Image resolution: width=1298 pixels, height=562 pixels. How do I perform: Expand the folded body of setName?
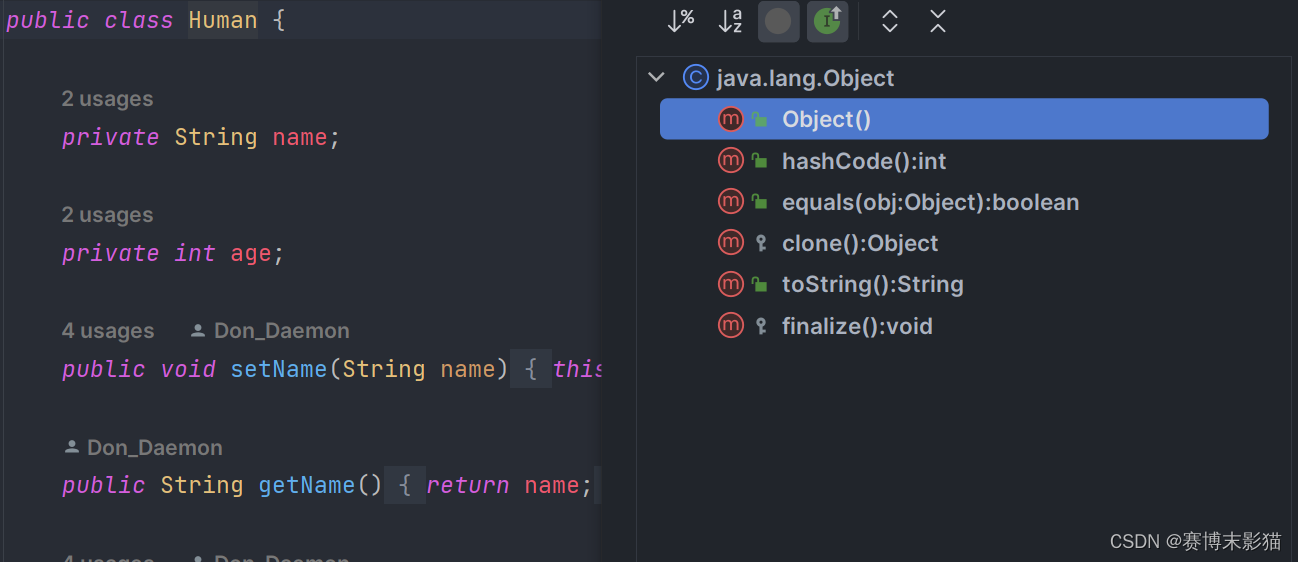coord(531,369)
